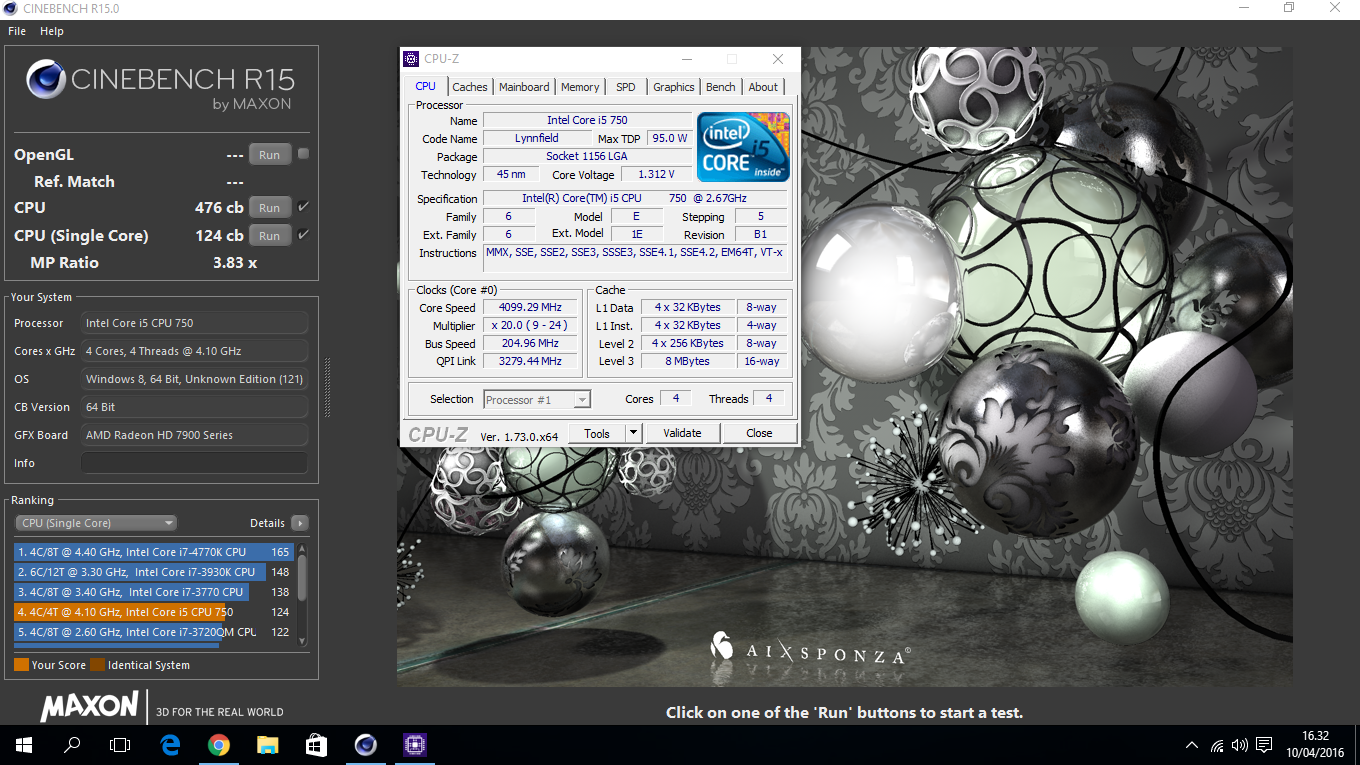1360x765 pixels.
Task: Open the Windows Start menu
Action: 24,745
